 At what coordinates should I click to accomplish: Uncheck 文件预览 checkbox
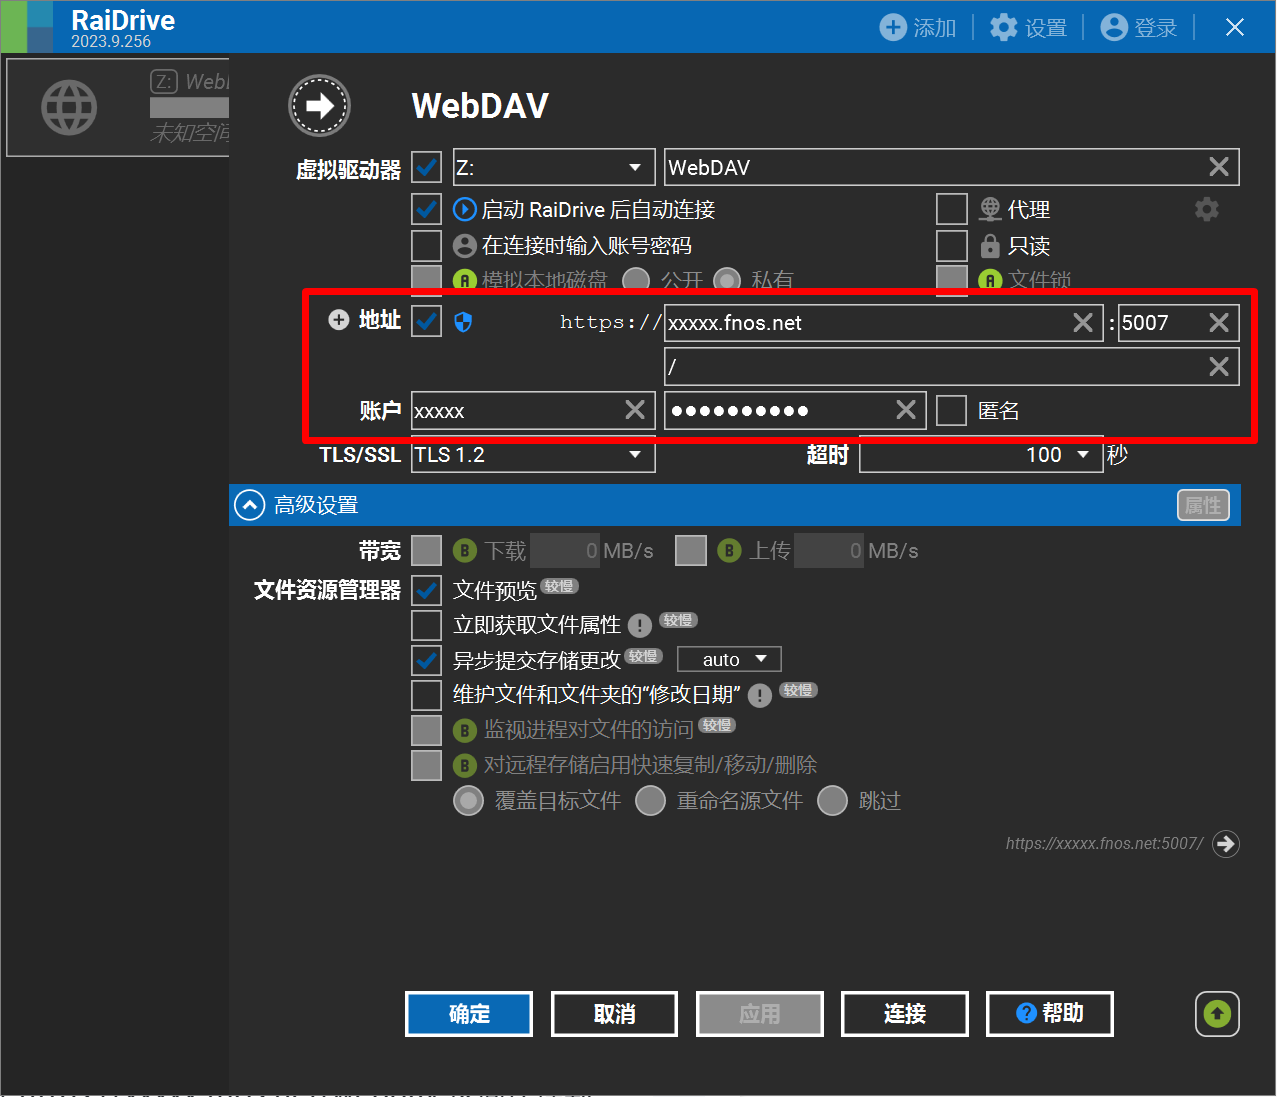point(427,590)
